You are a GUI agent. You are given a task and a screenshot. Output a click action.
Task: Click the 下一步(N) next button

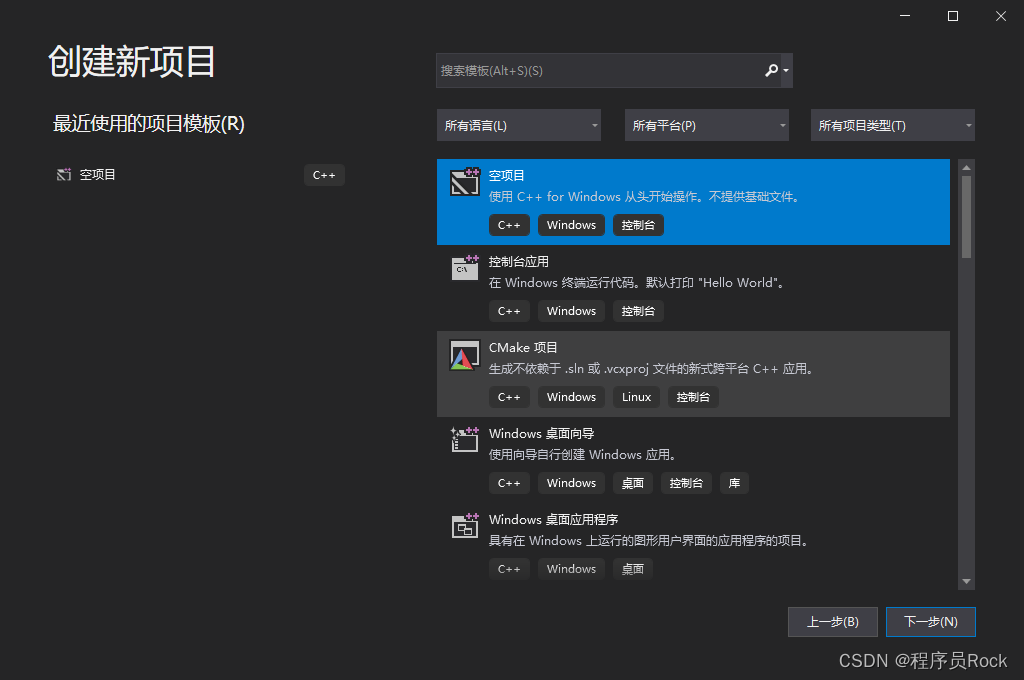tap(931, 622)
